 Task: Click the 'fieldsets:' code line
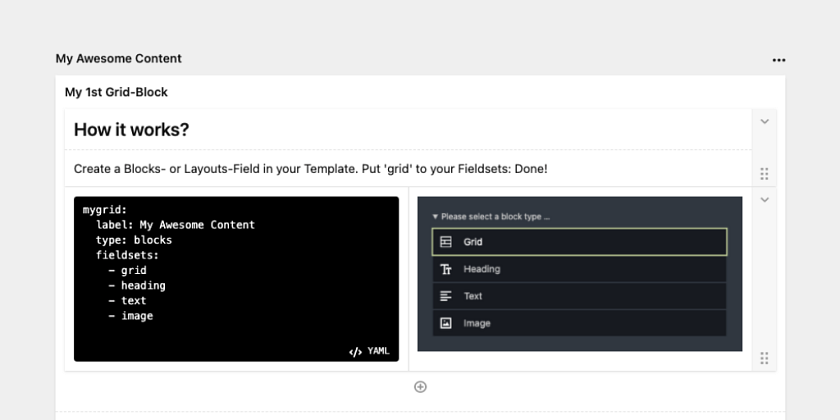click(x=128, y=255)
